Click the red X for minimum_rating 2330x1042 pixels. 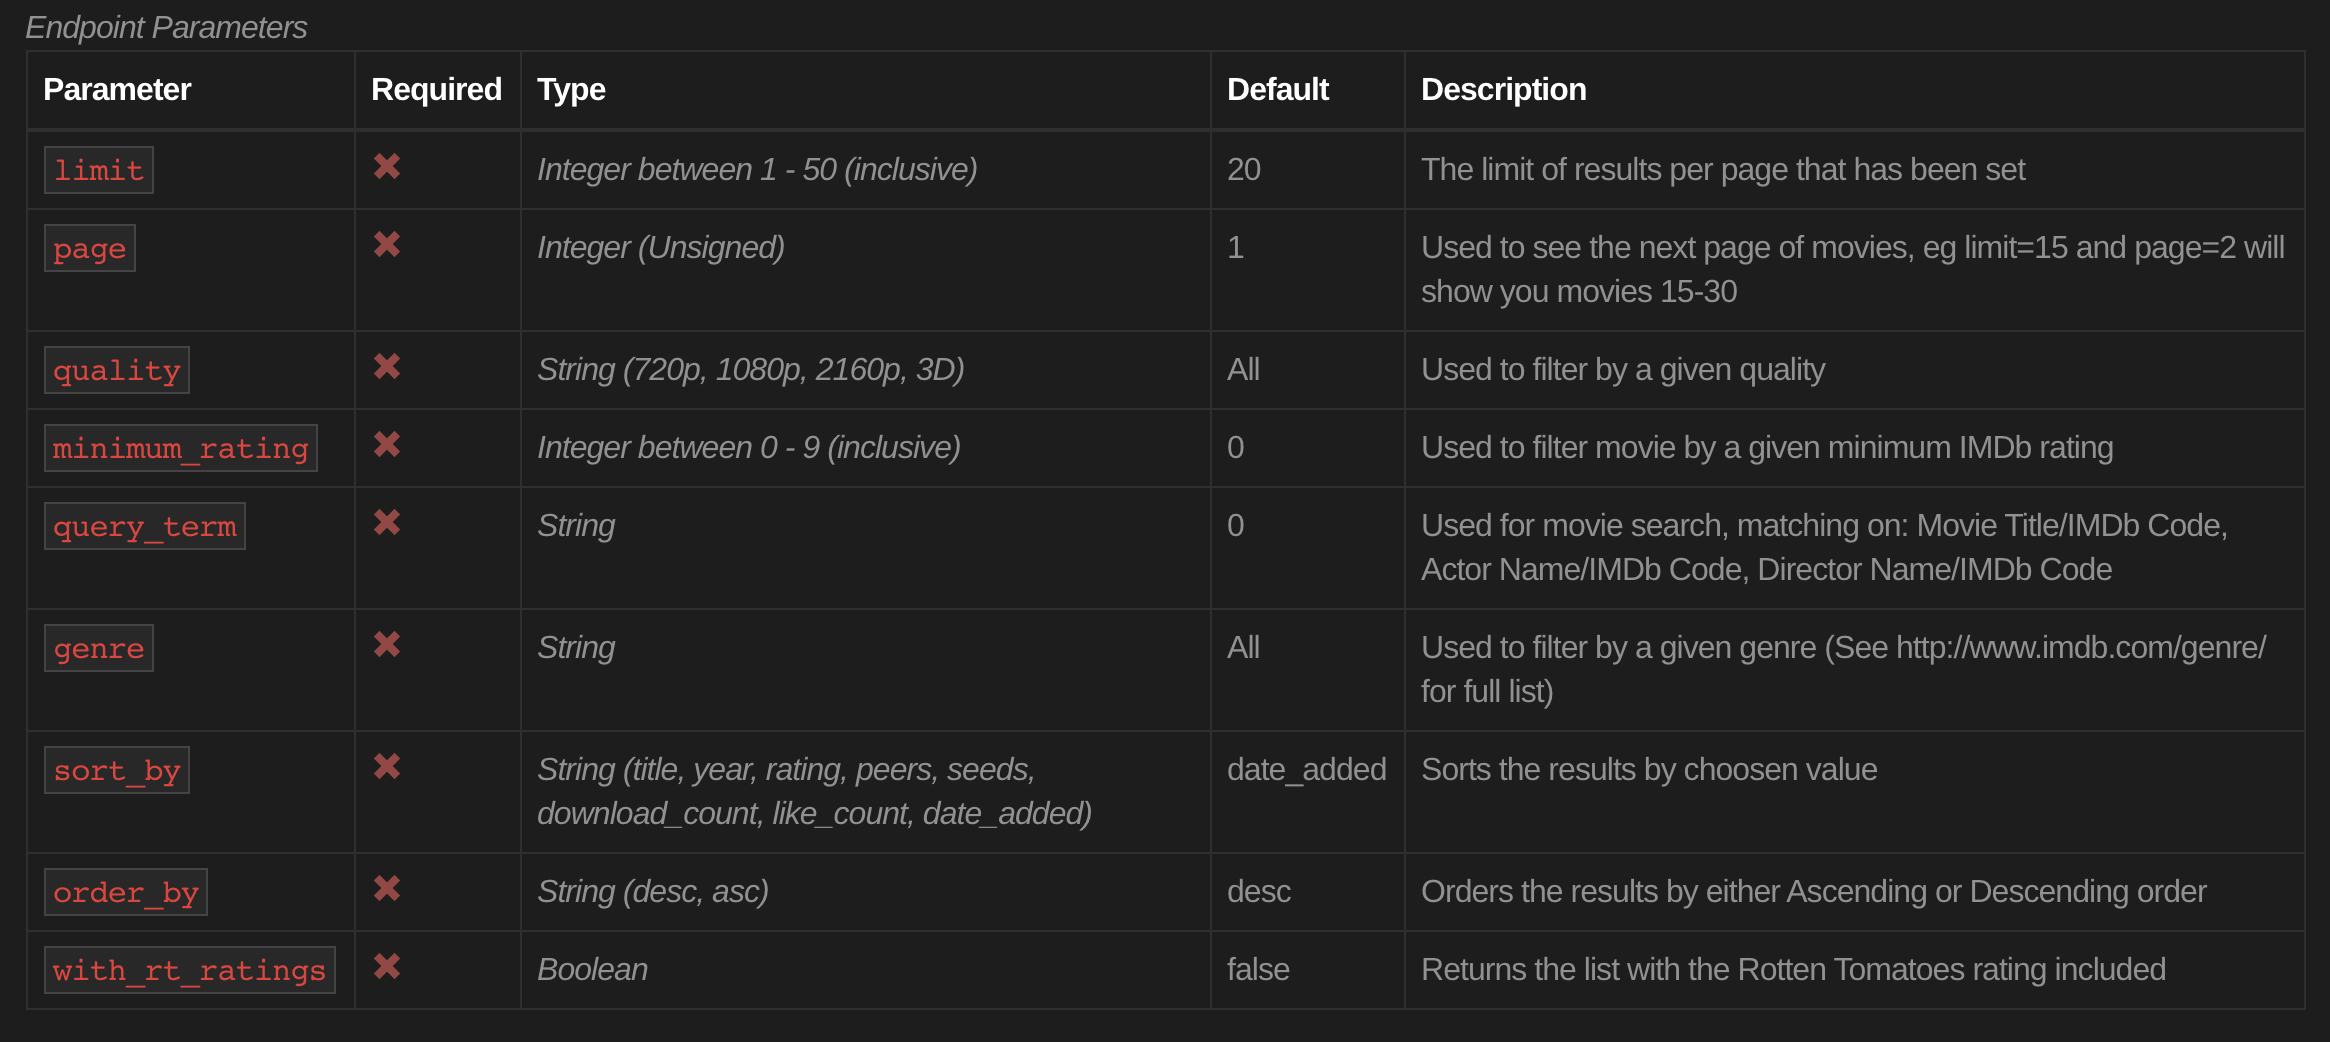[x=387, y=444]
